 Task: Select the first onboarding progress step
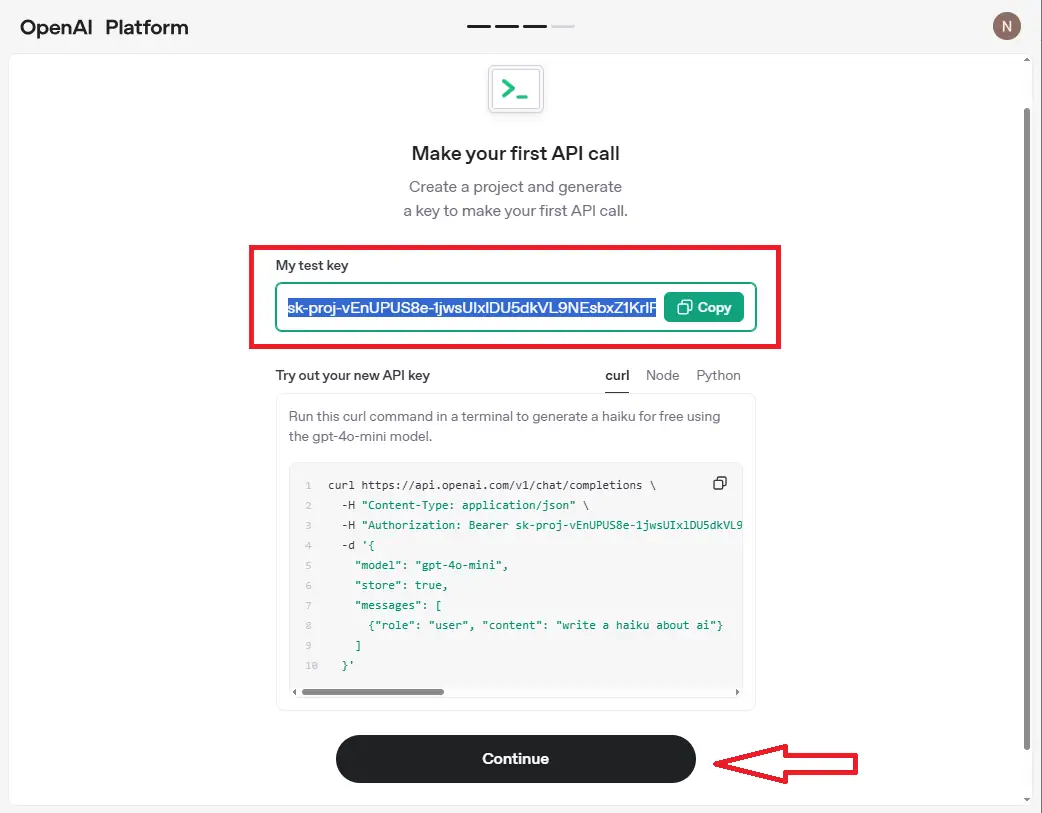coord(478,26)
